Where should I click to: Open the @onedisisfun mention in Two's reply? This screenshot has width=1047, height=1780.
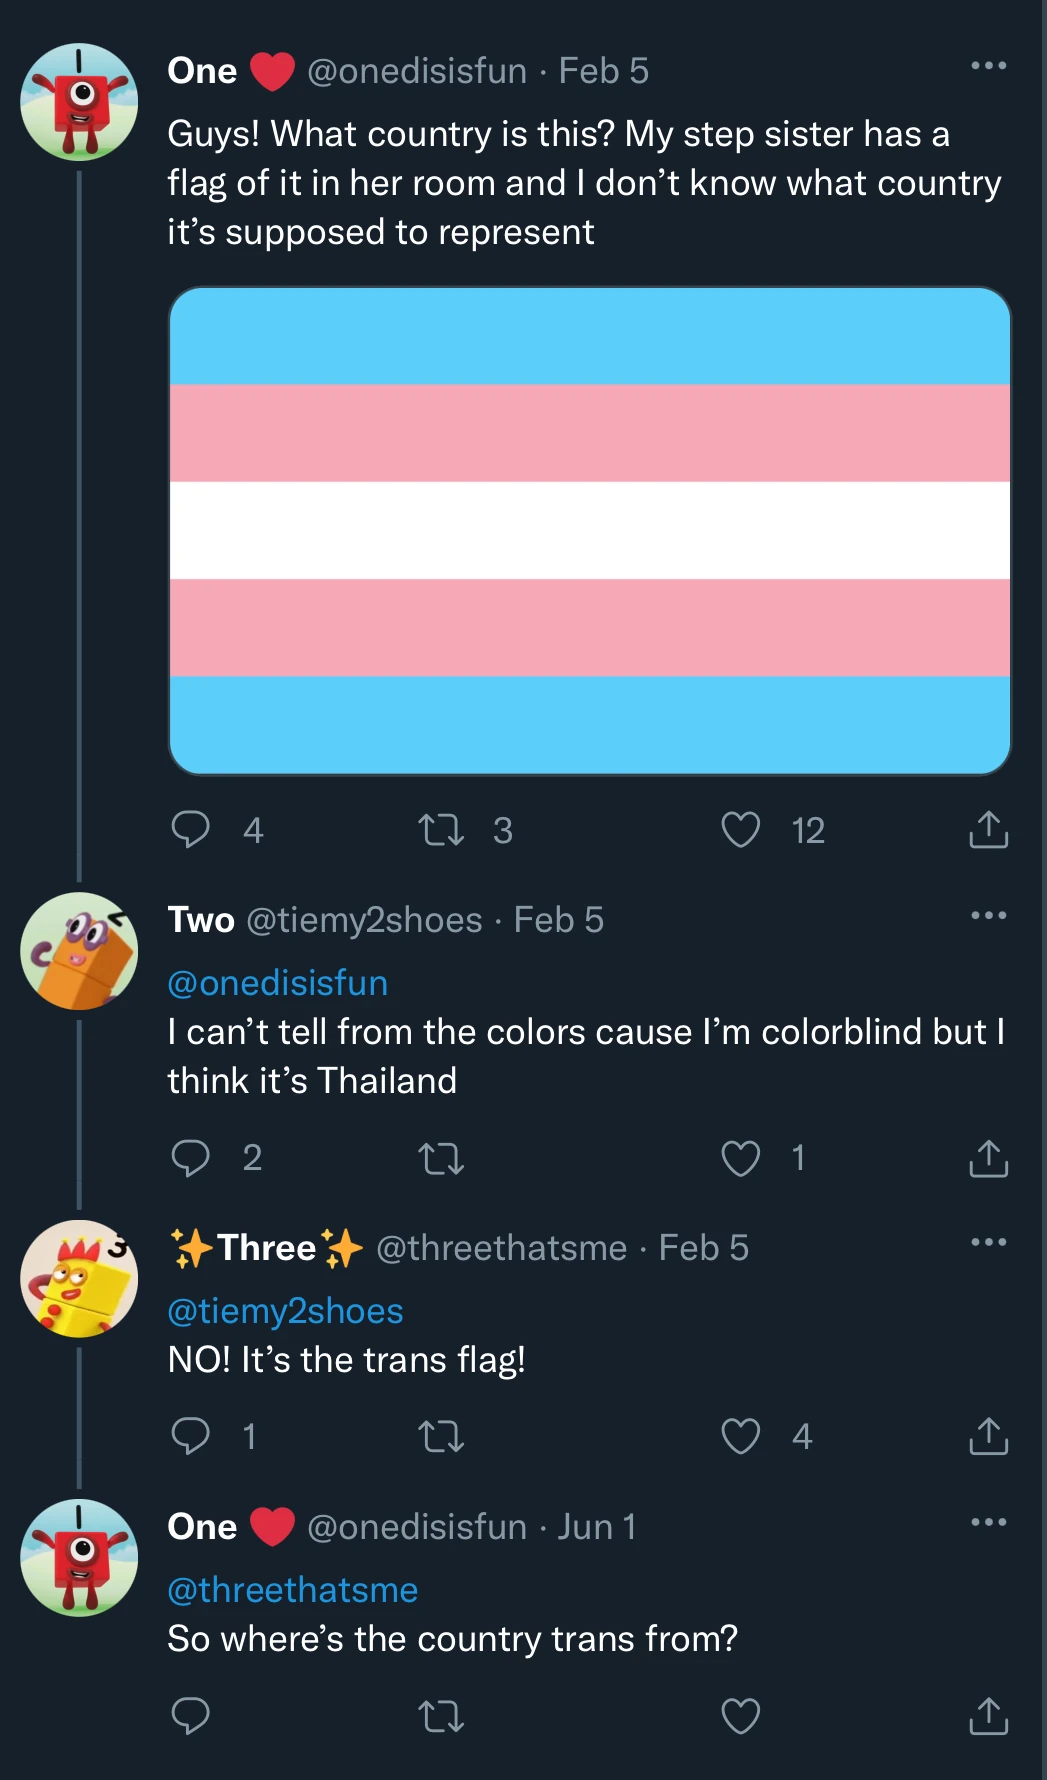(278, 983)
